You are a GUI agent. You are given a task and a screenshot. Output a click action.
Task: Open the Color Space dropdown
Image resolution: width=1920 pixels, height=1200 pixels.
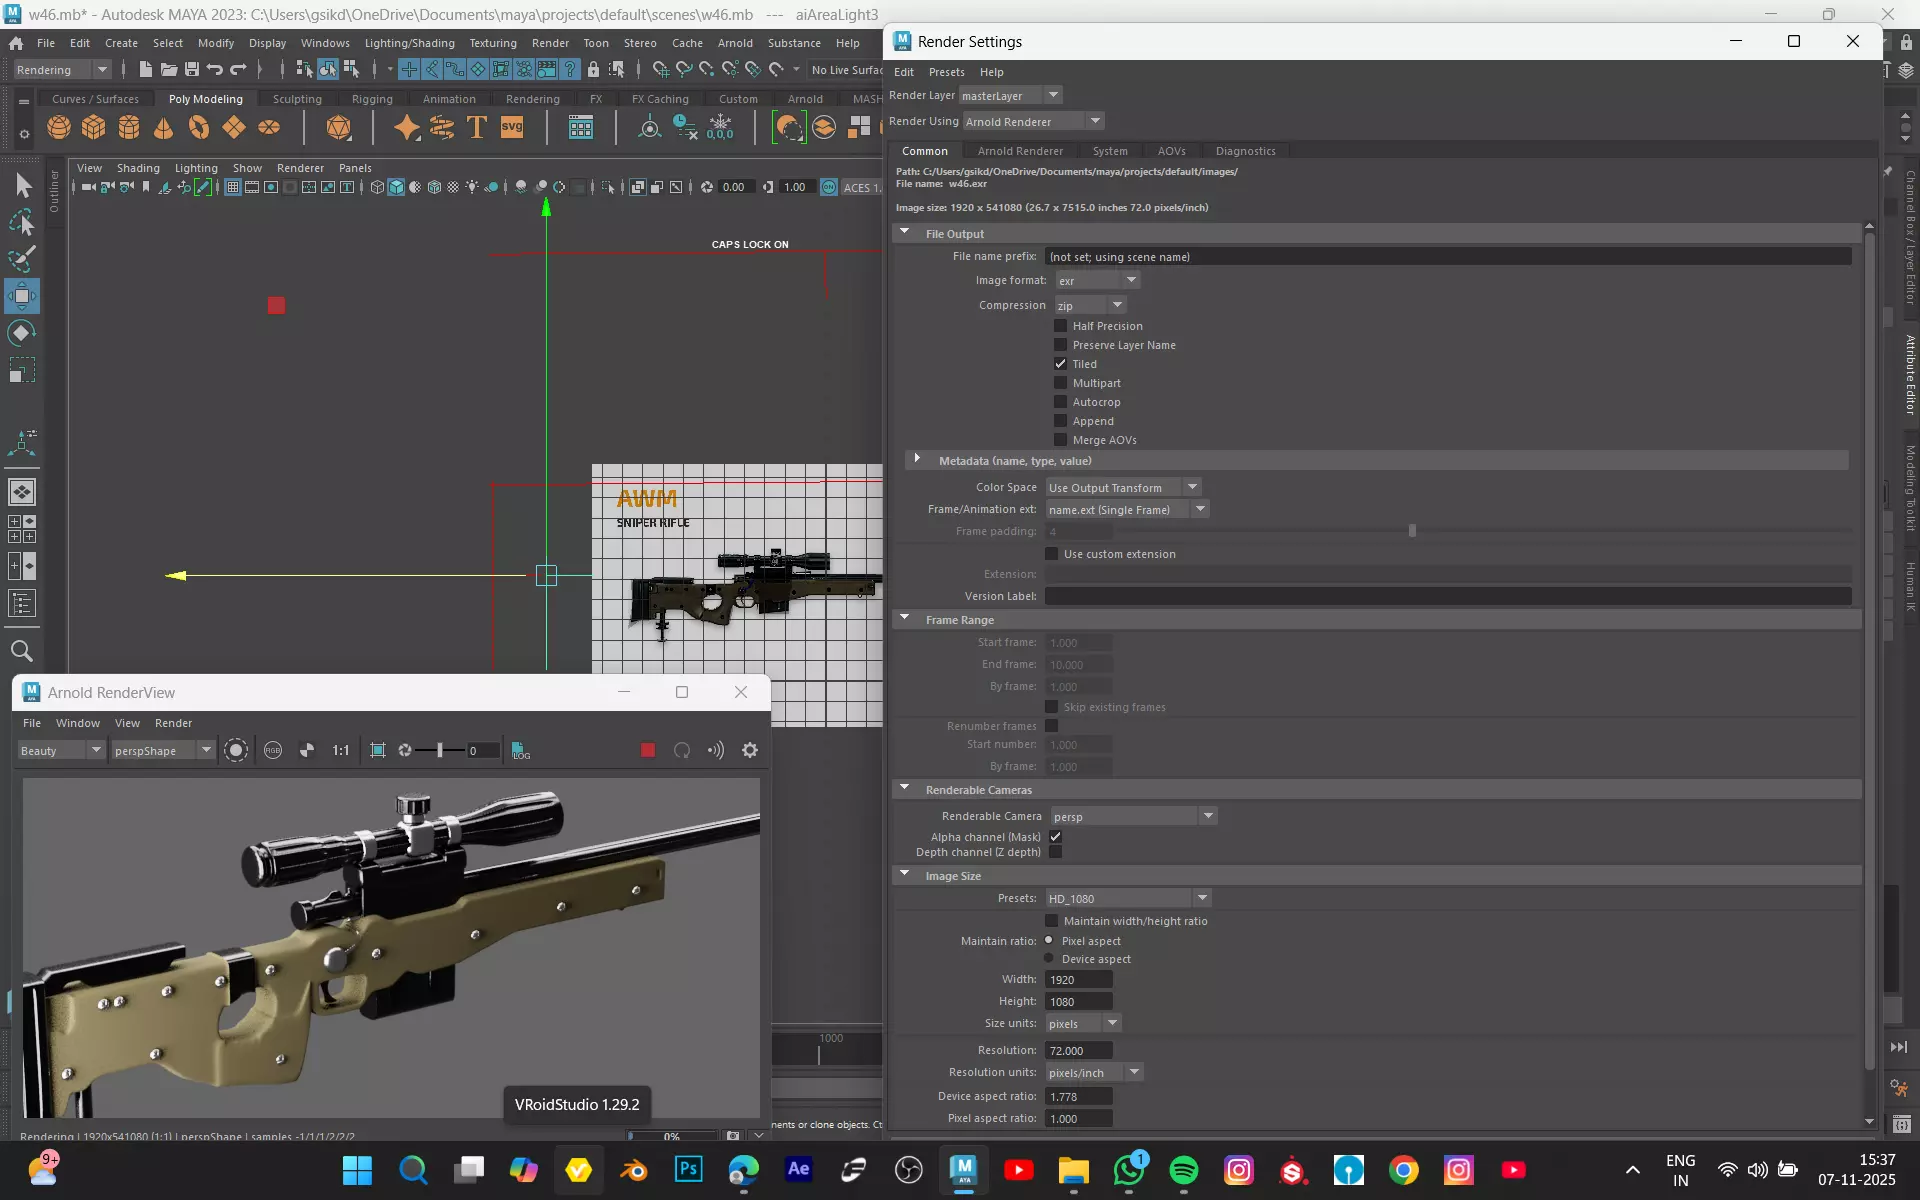click(x=1123, y=488)
